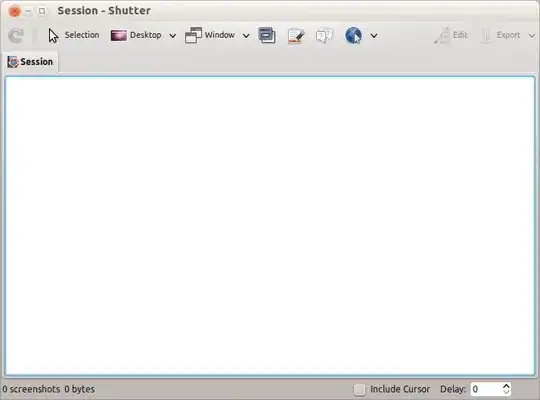
Task: Capture a window section icon
Action: click(x=267, y=35)
